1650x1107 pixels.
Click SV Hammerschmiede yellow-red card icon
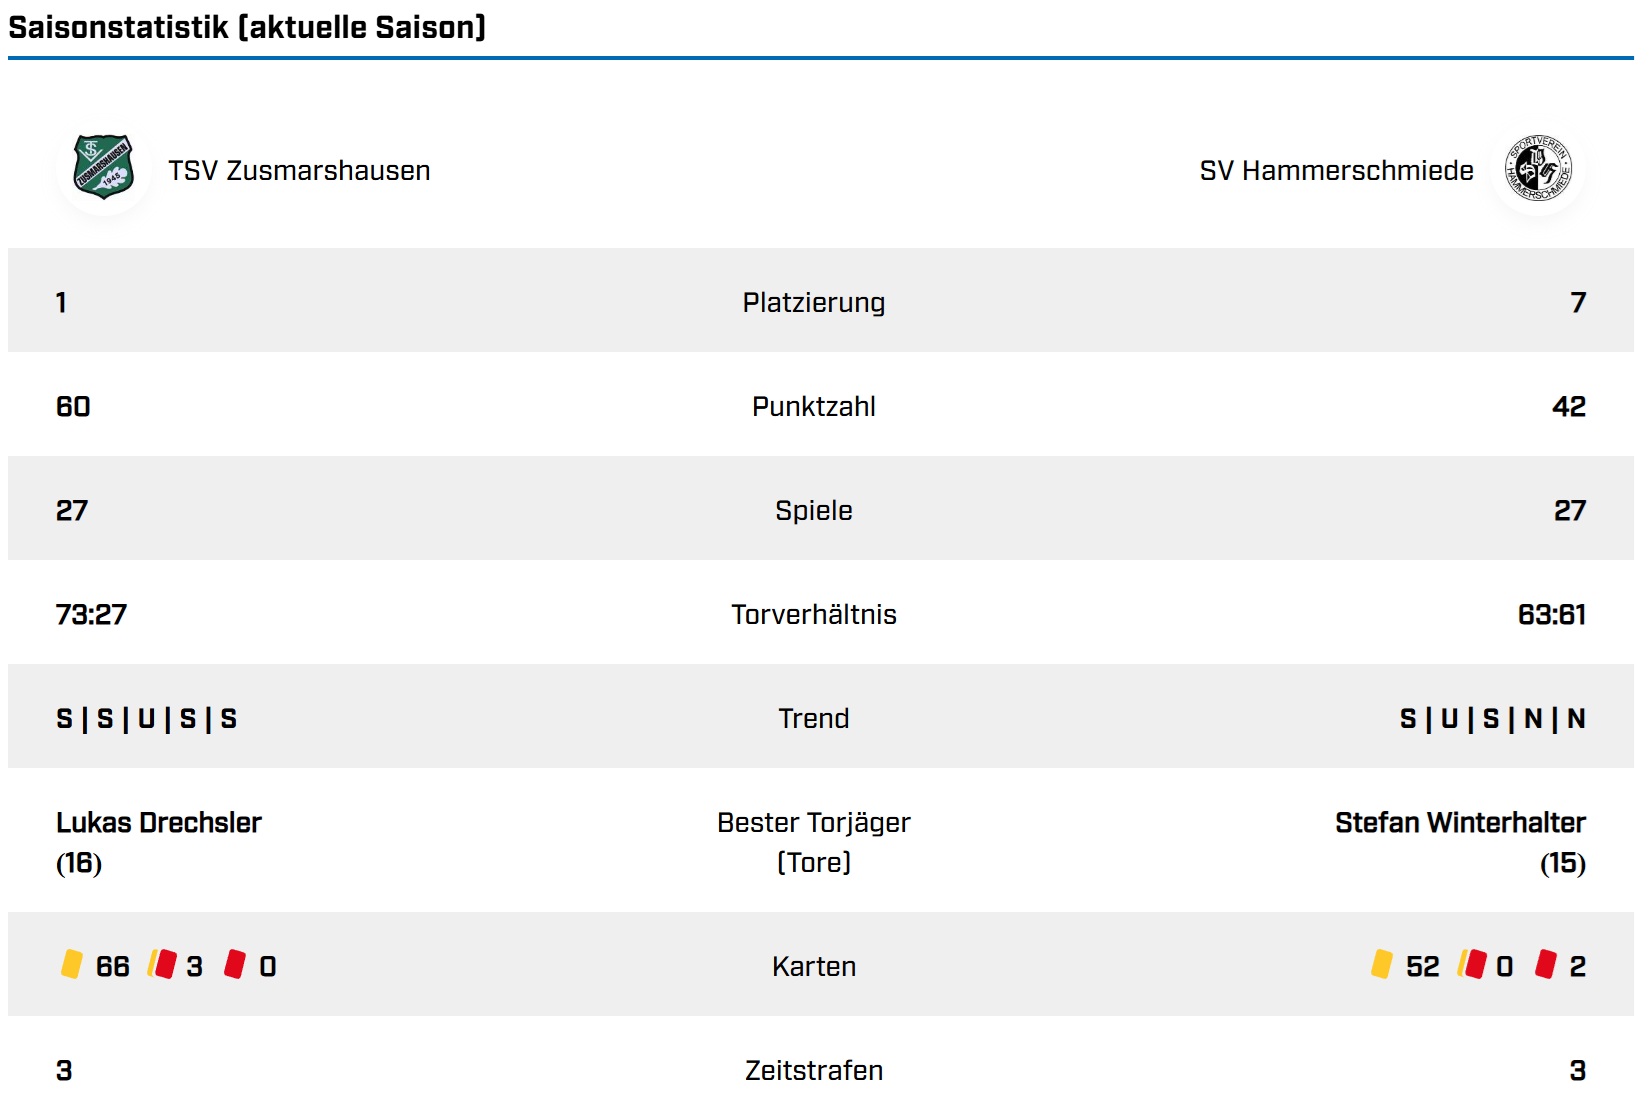(1472, 964)
